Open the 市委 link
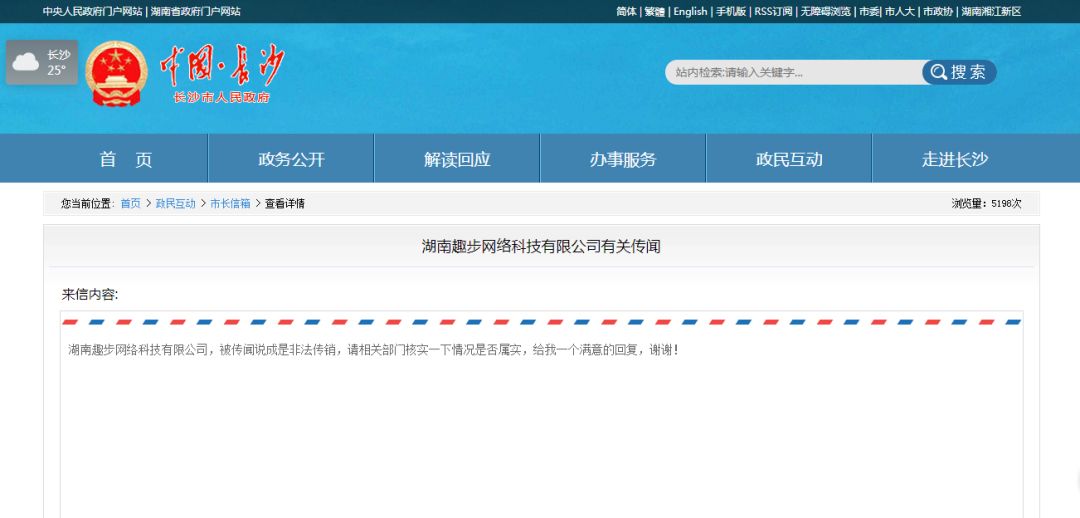This screenshot has height=518, width=1080. click(869, 11)
